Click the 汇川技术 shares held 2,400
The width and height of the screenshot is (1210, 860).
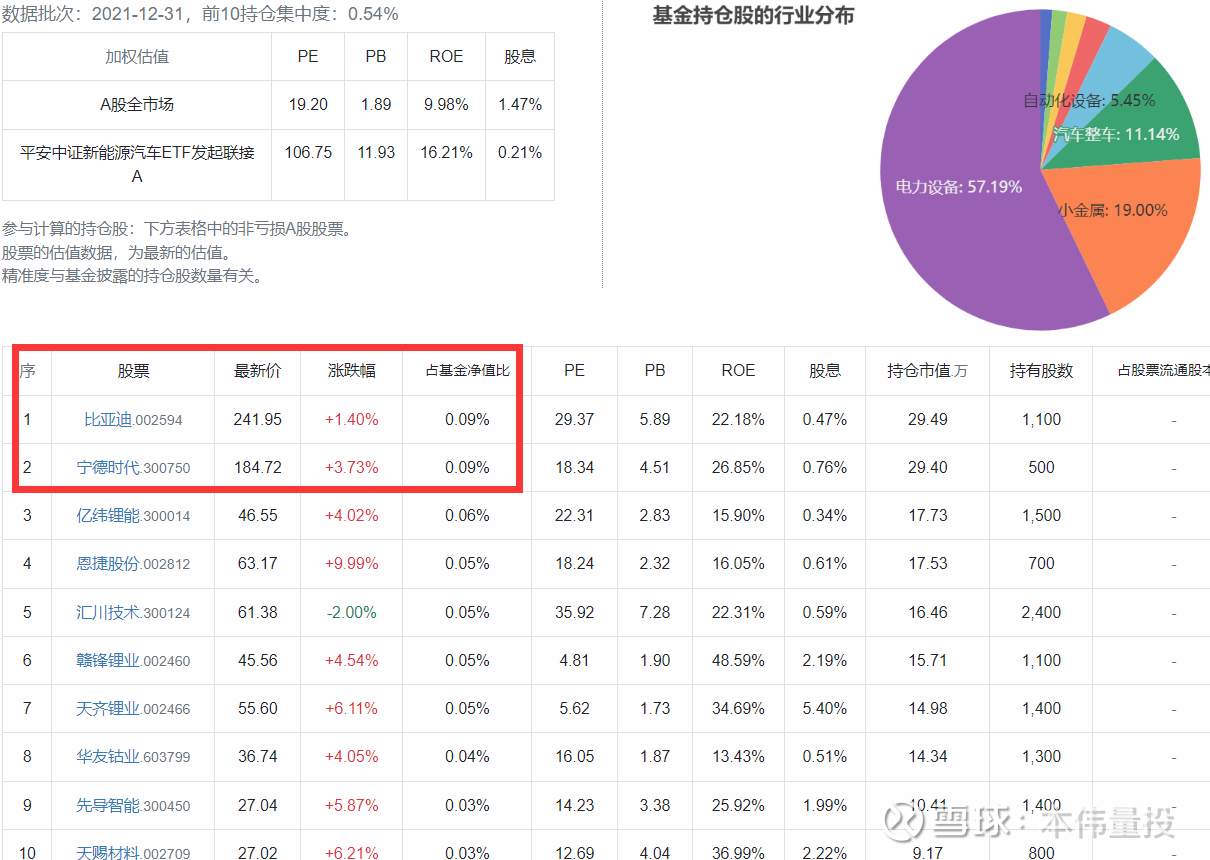[x=1041, y=612]
